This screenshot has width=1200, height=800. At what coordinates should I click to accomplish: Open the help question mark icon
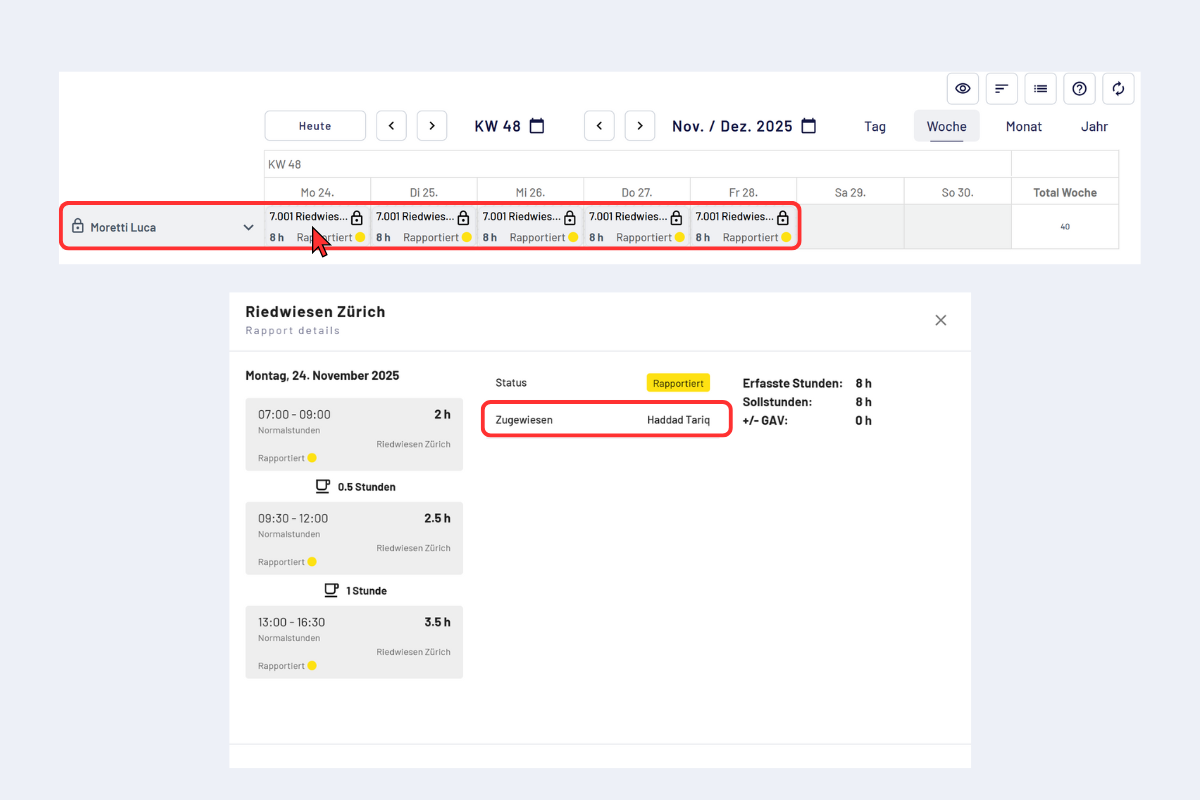[x=1079, y=89]
